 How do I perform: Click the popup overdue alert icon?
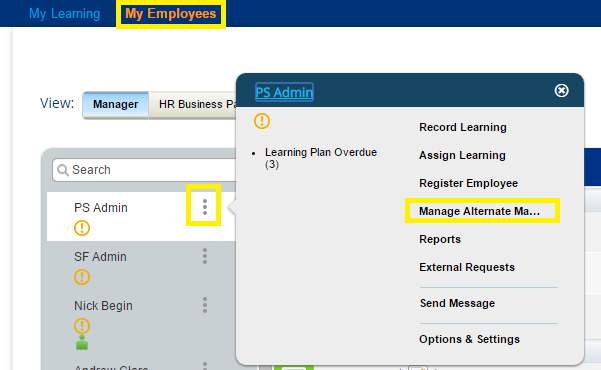(x=262, y=121)
